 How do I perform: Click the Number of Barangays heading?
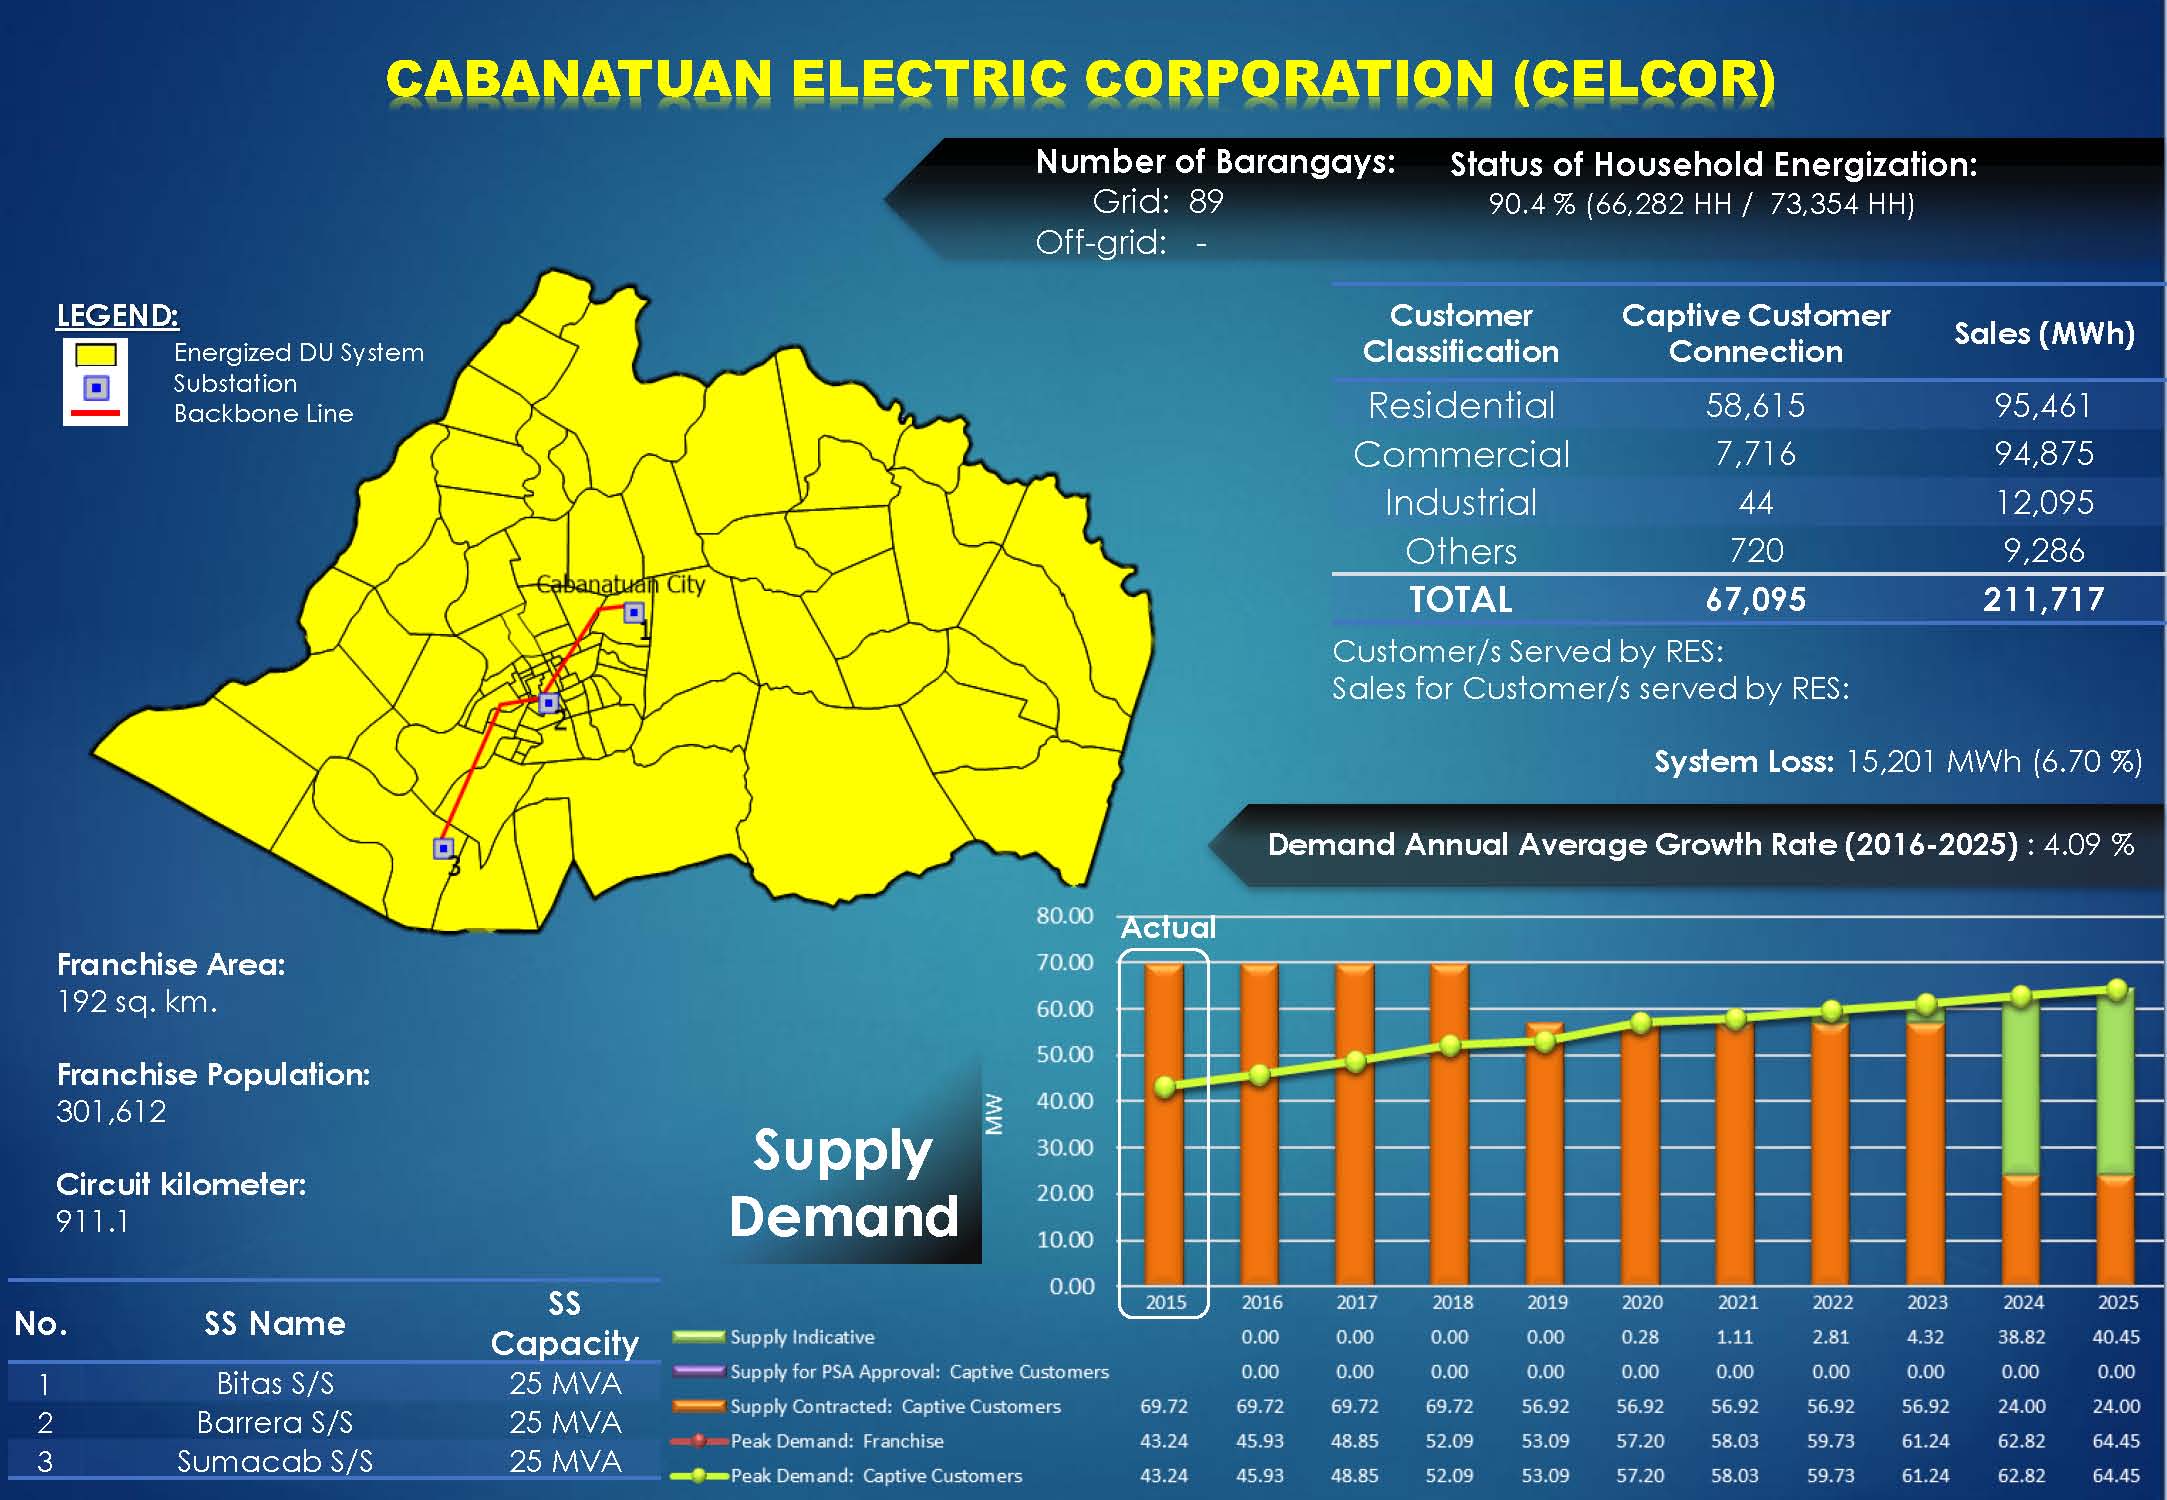[1215, 161]
